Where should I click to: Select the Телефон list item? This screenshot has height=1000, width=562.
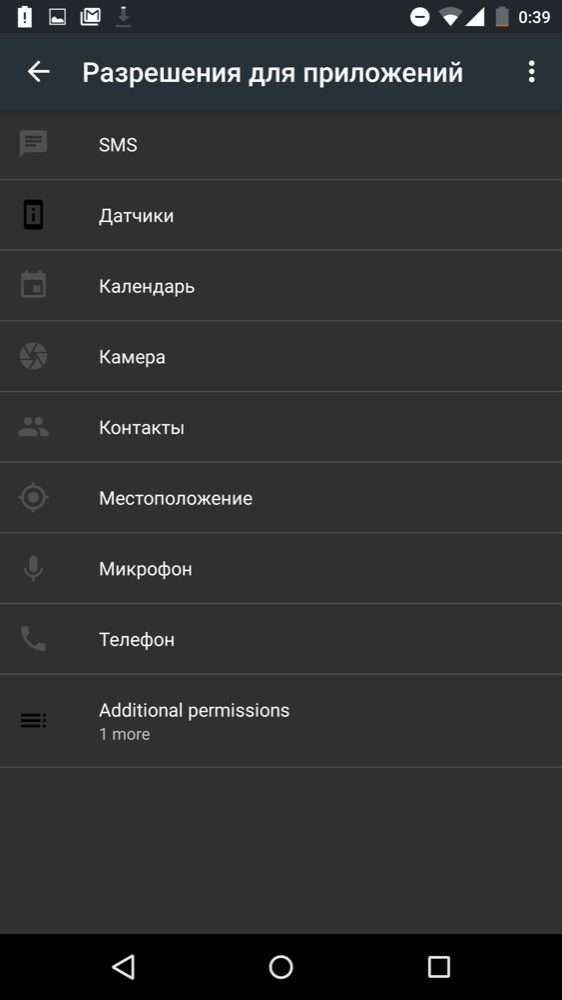(x=281, y=639)
